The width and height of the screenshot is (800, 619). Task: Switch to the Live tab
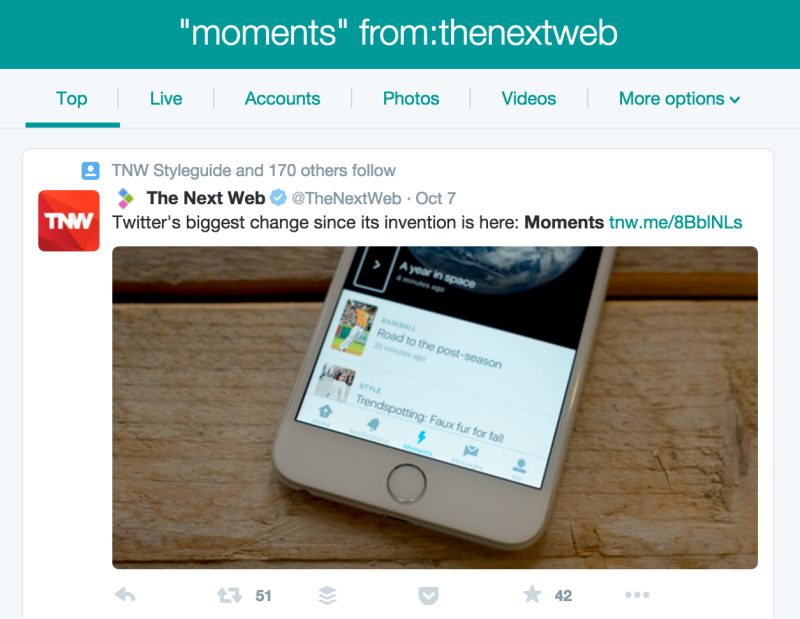pos(166,98)
